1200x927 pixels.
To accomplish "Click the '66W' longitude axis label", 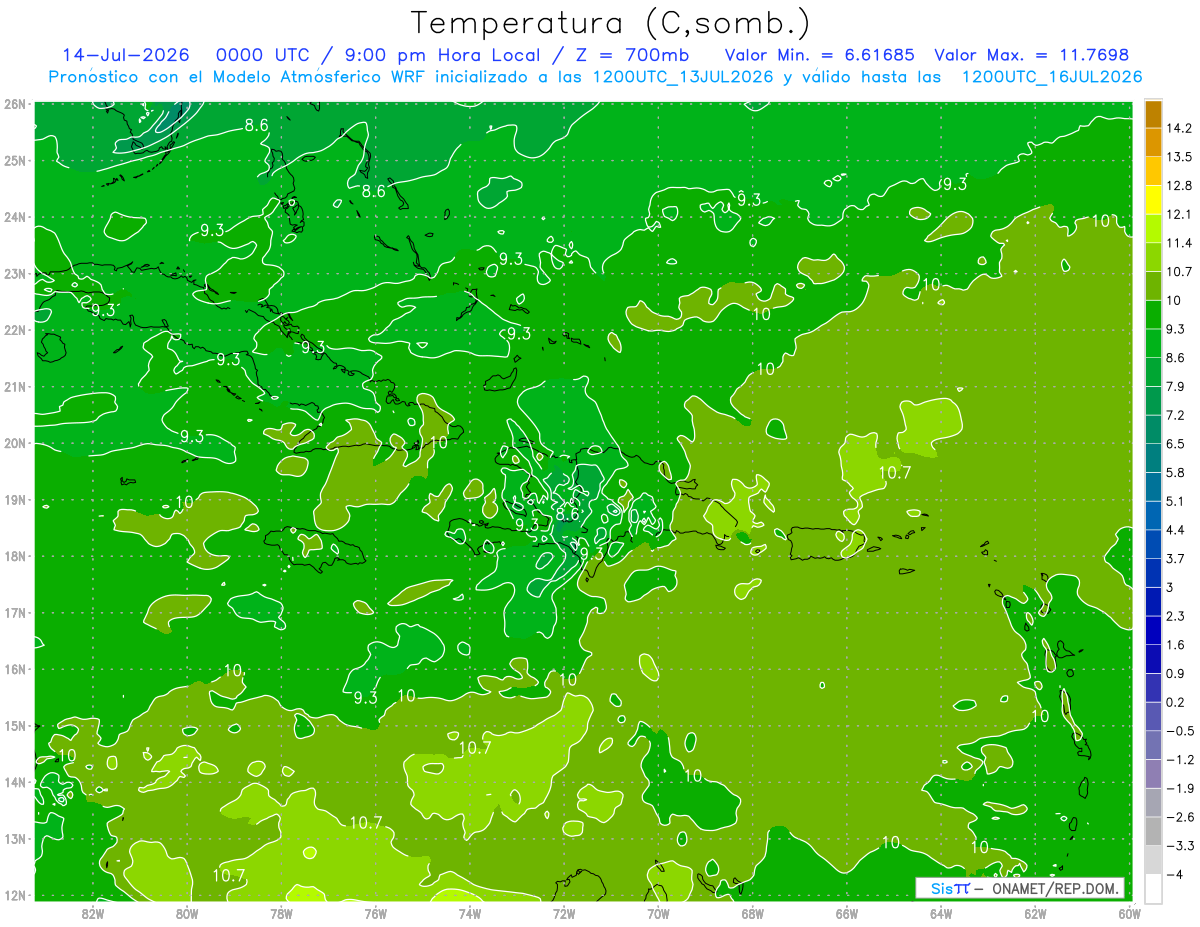I will point(847,913).
